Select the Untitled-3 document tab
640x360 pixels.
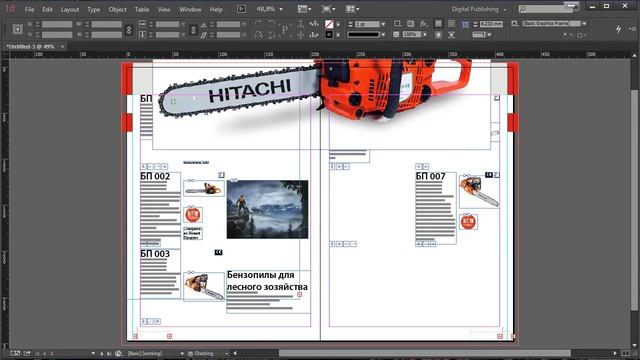click(30, 47)
